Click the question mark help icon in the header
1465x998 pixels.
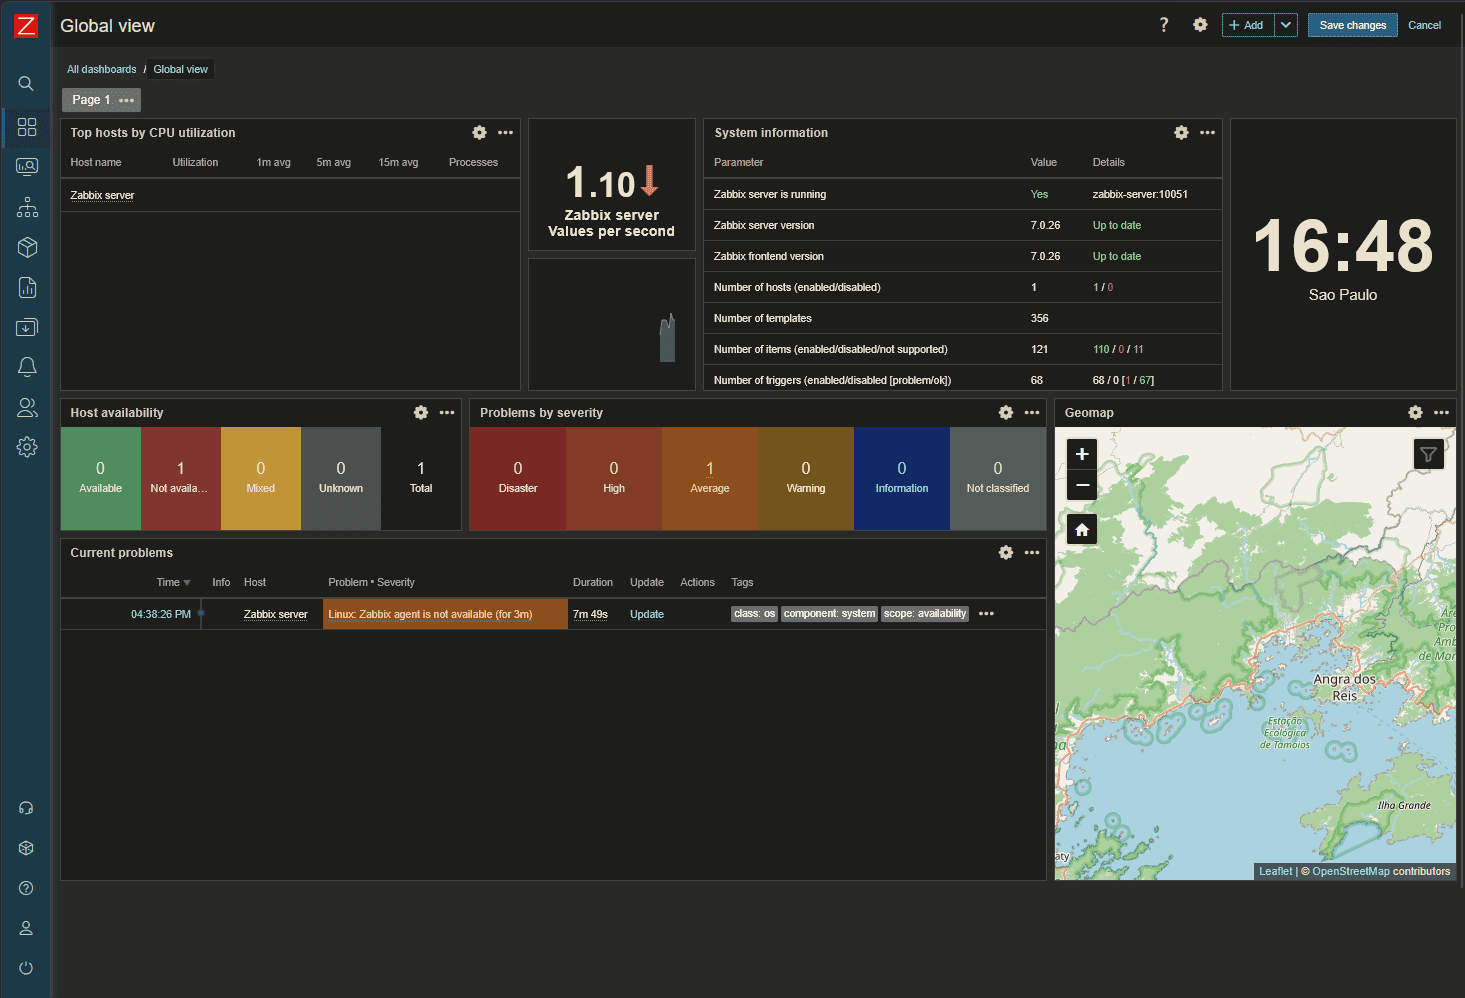tap(1164, 25)
